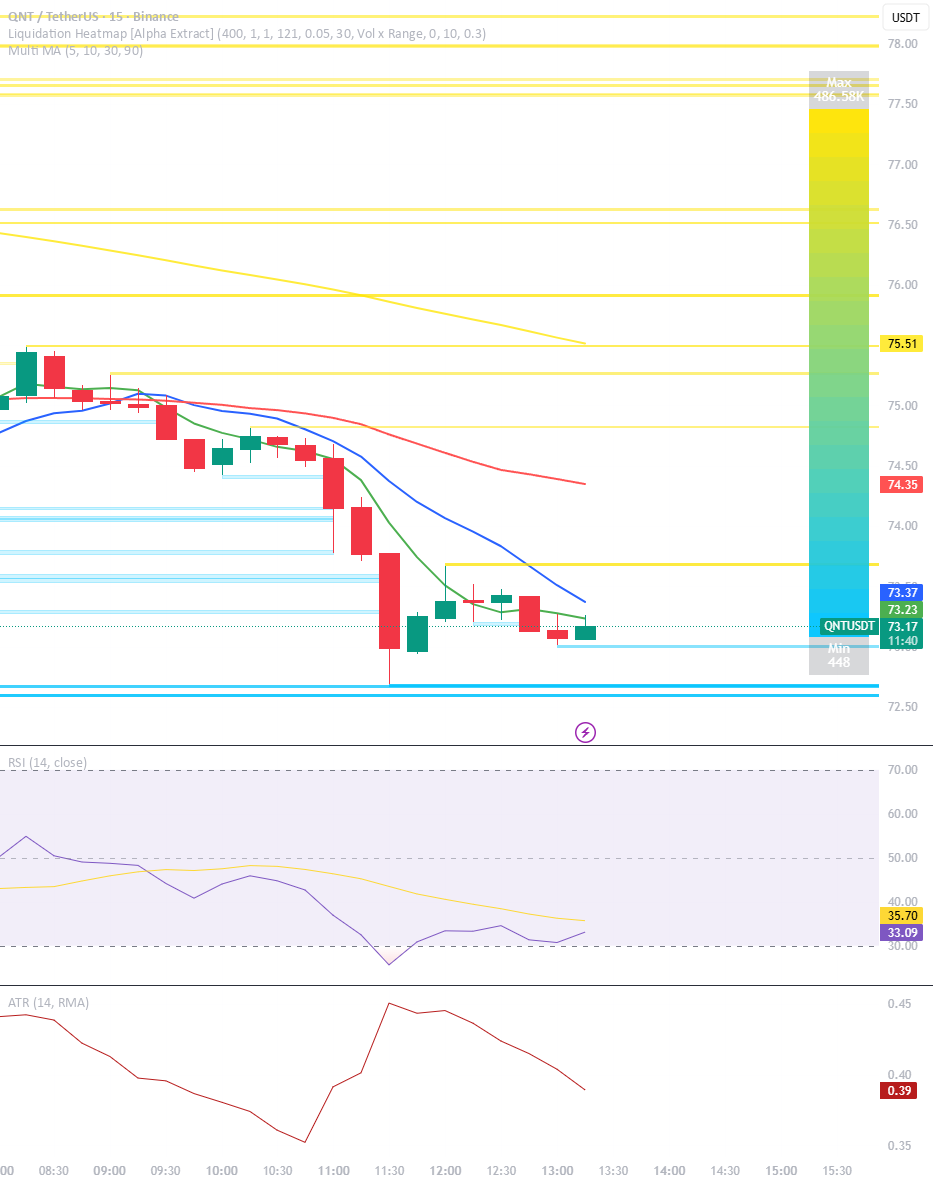Click the 72.50 price axis label
Image resolution: width=933 pixels, height=1185 pixels.
pos(902,707)
